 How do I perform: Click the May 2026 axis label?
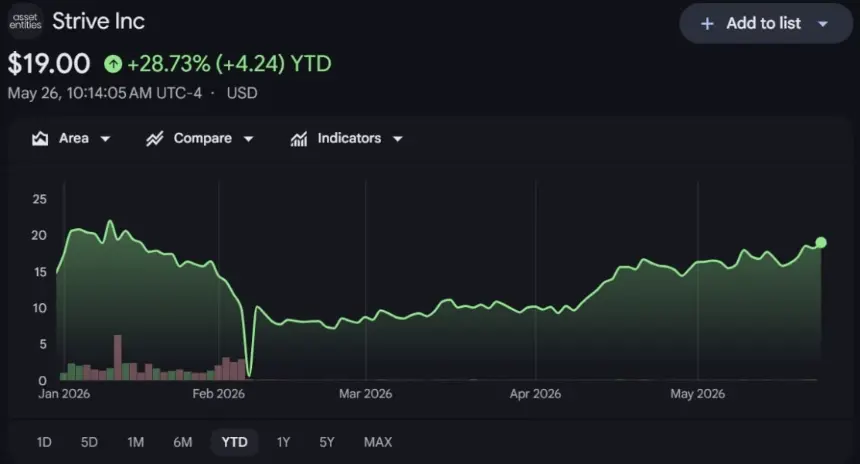[x=698, y=394]
